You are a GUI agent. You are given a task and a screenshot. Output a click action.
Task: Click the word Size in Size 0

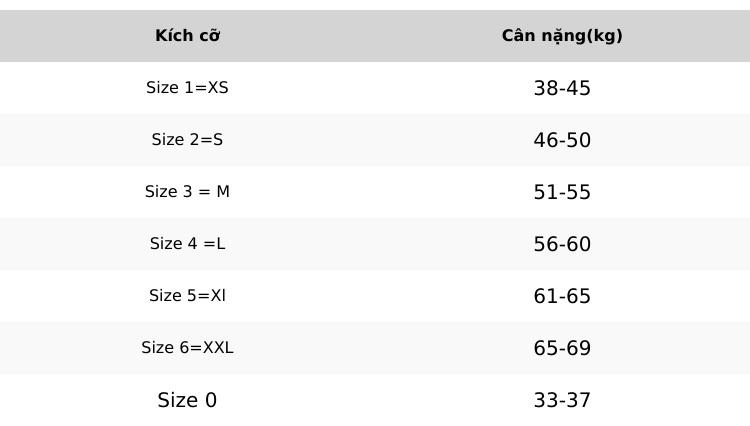[x=177, y=400]
